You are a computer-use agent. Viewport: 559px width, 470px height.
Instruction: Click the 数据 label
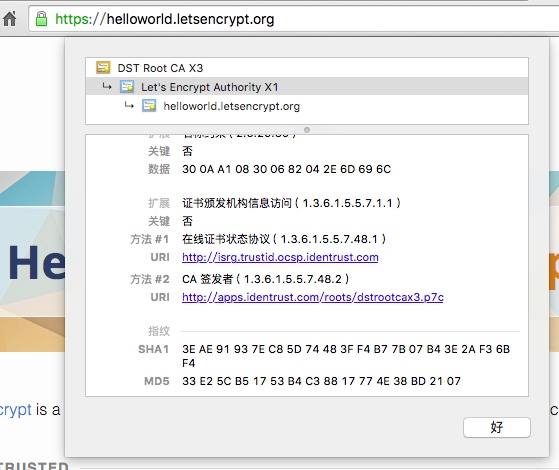pyautogui.click(x=159, y=169)
